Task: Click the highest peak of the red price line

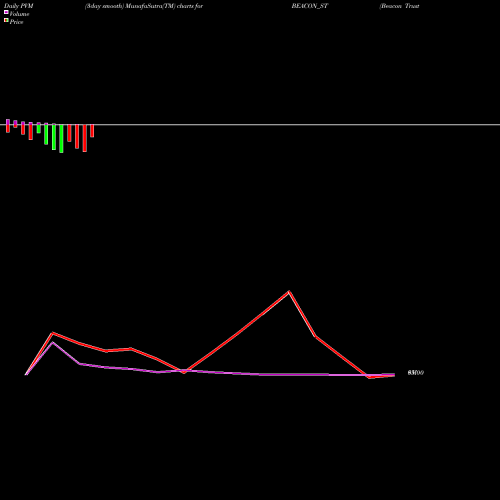Action: click(x=289, y=292)
